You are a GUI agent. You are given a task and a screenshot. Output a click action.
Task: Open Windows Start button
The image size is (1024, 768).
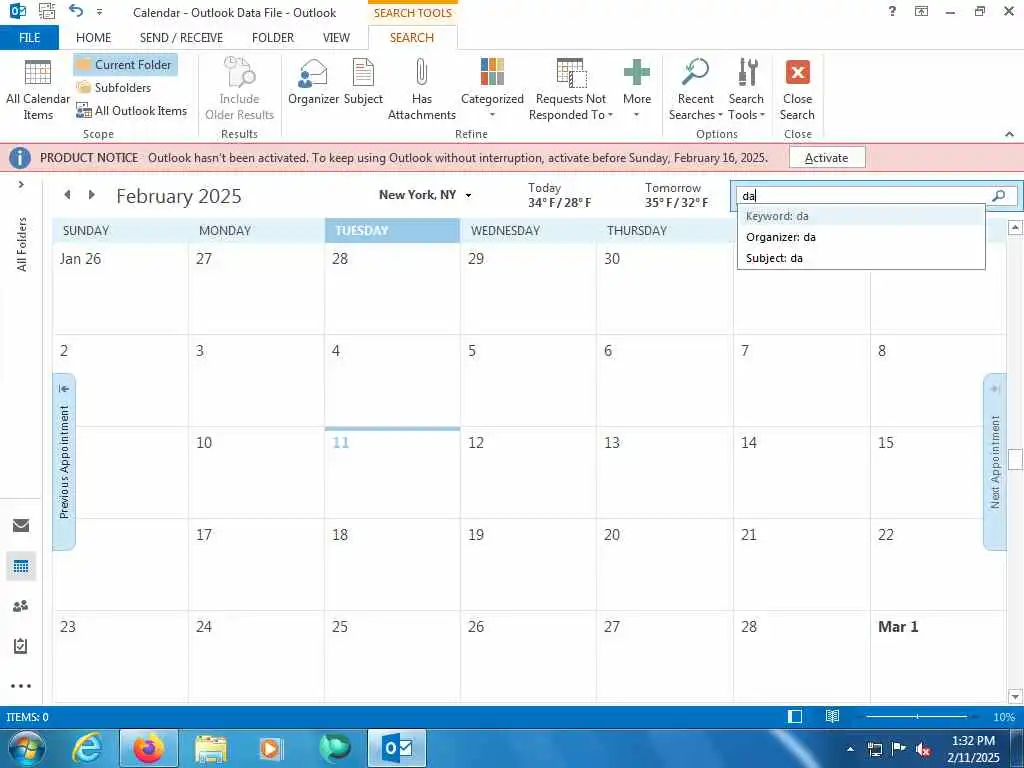tap(27, 748)
